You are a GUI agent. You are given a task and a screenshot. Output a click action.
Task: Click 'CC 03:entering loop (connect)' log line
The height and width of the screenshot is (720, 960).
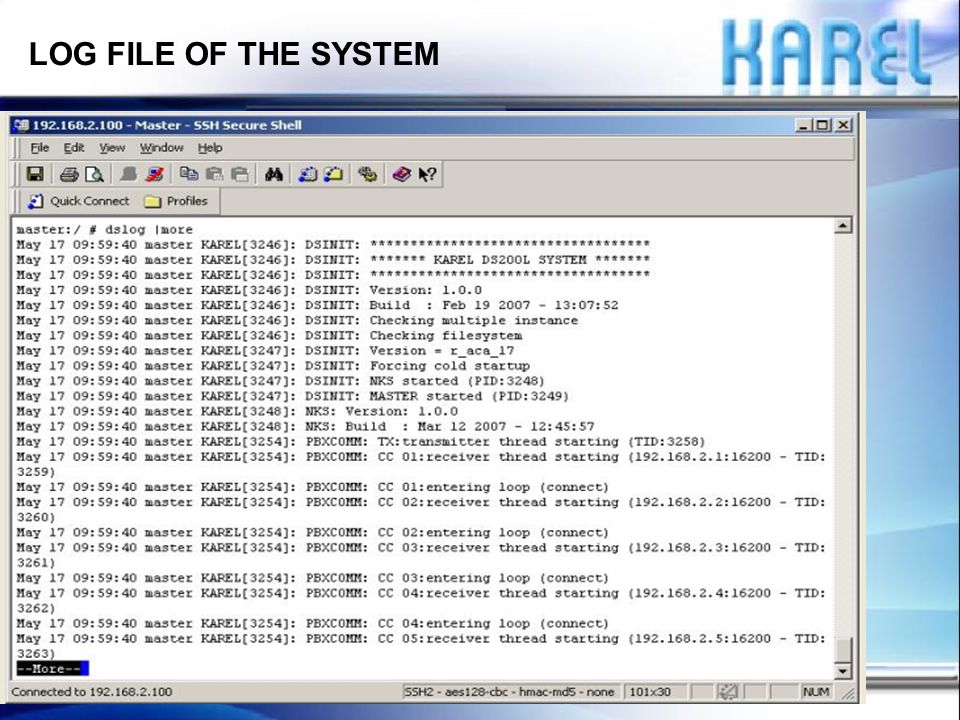coord(313,578)
